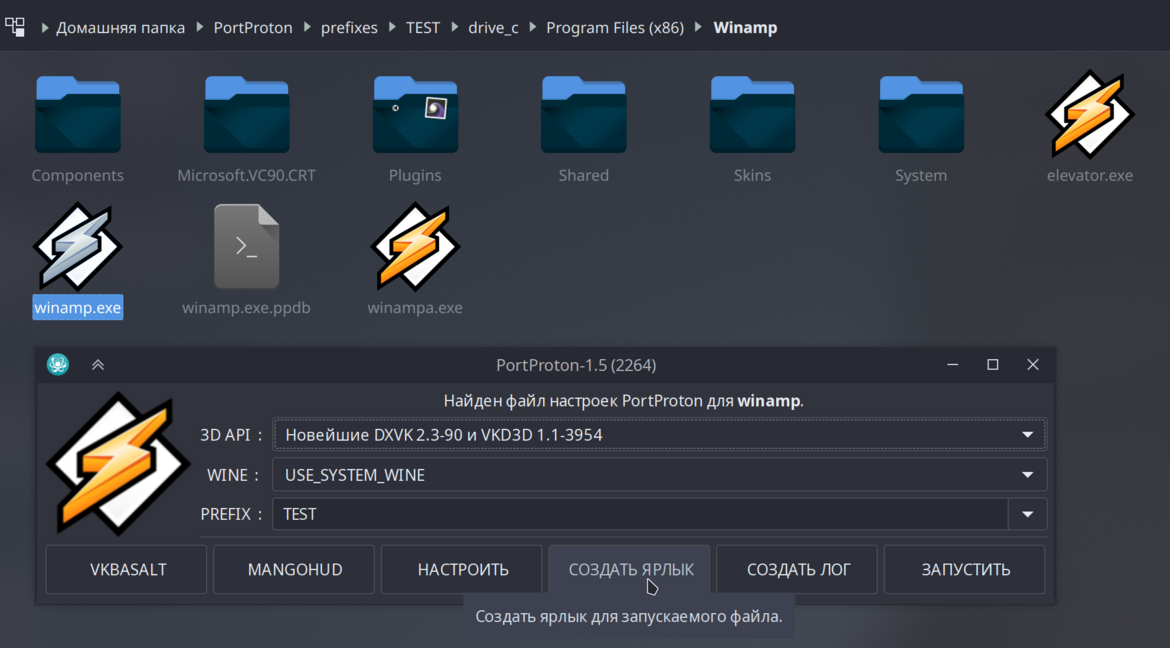This screenshot has width=1170, height=648.
Task: Click the VKBASALT button
Action: click(126, 570)
